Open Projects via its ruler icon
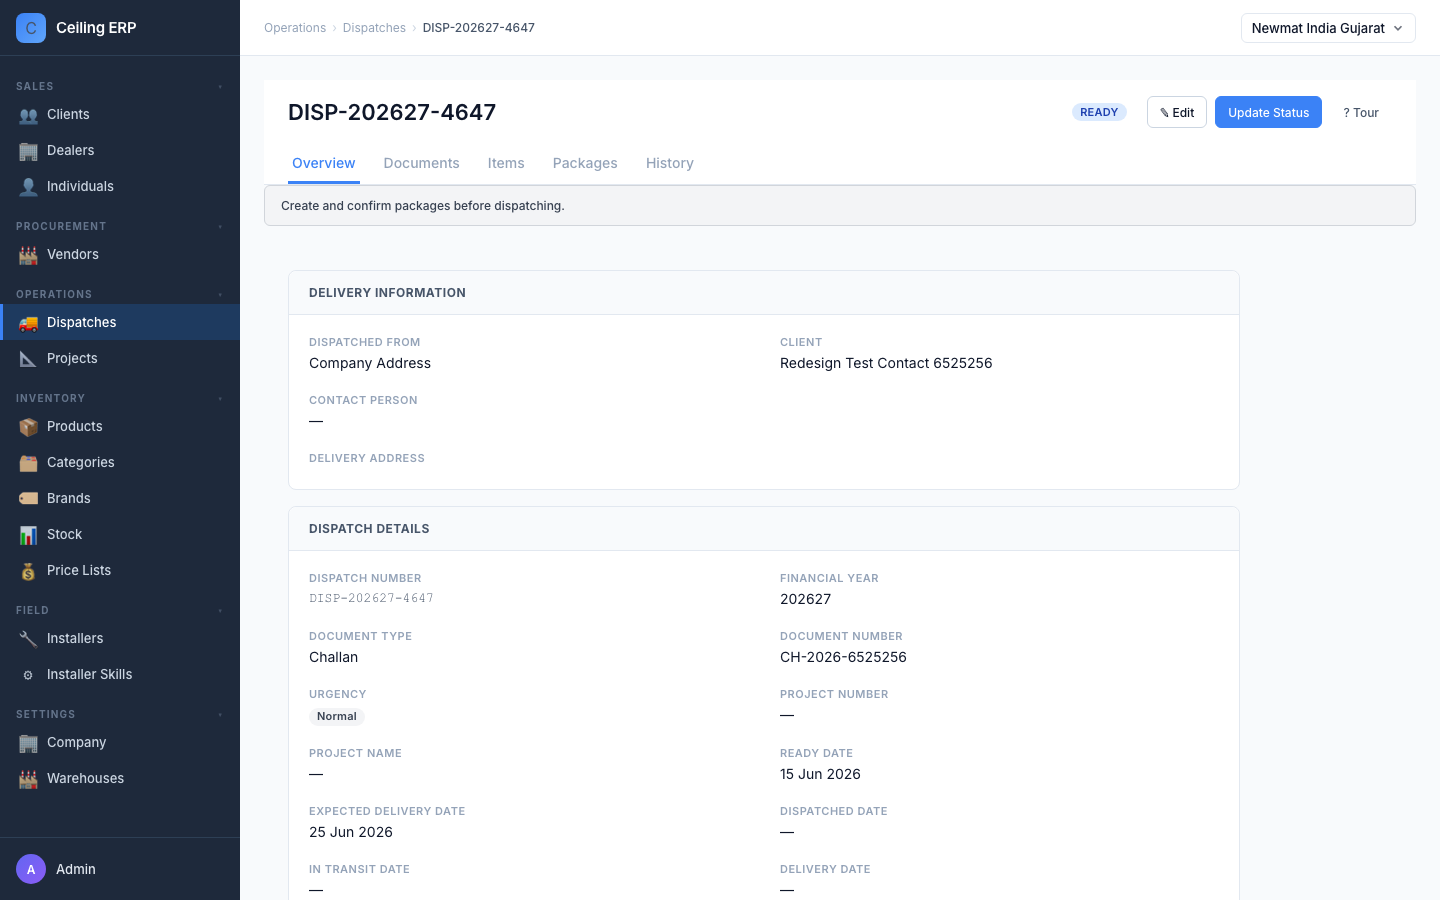This screenshot has width=1440, height=900. click(x=28, y=359)
